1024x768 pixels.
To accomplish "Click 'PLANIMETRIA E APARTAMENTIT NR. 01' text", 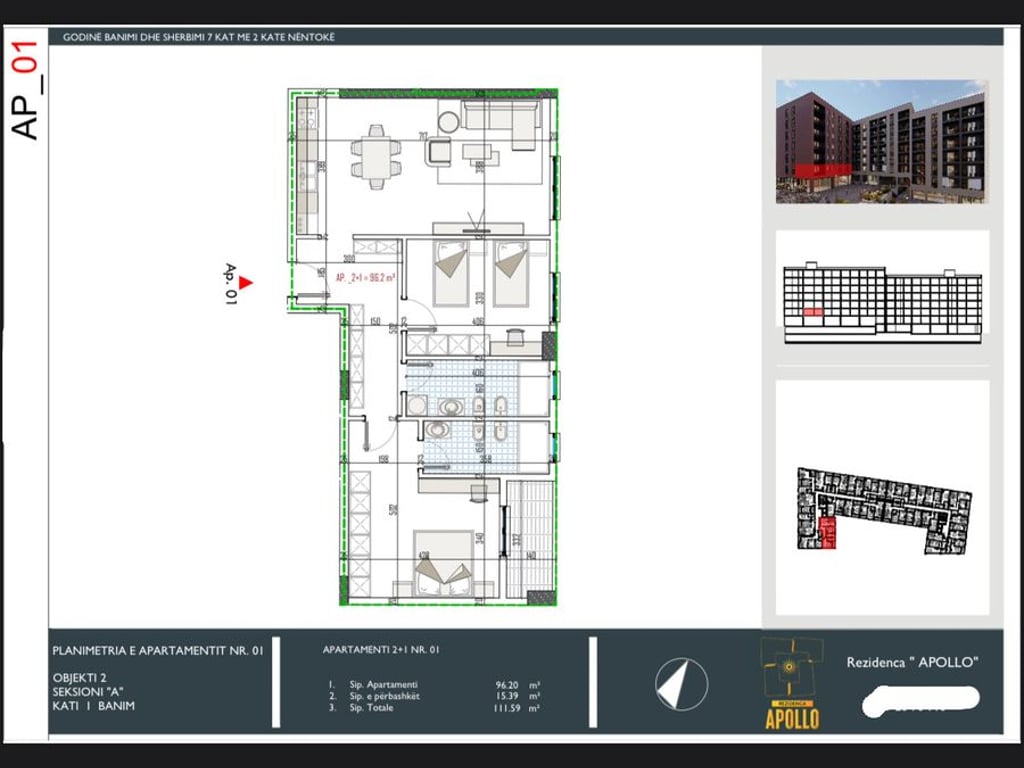I will [x=158, y=650].
